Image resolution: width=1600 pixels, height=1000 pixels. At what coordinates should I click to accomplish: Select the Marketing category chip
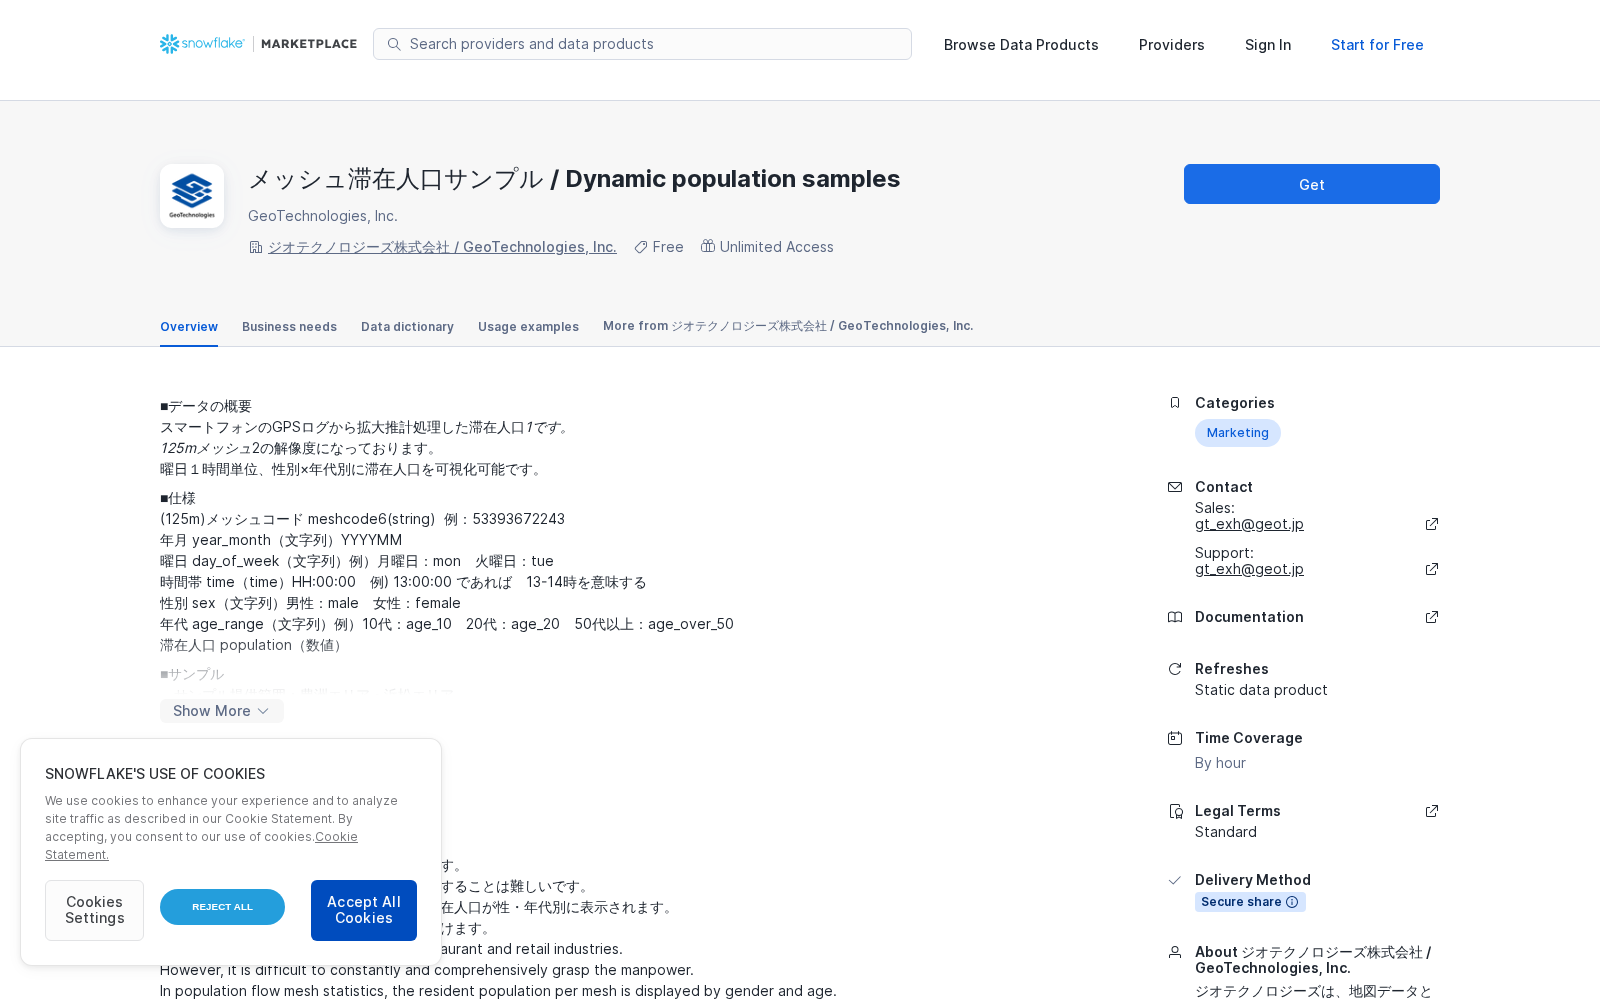[x=1237, y=433]
